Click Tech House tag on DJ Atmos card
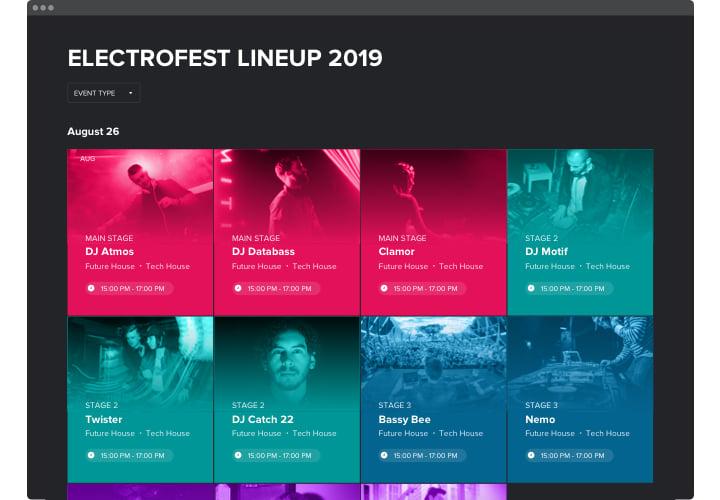The image size is (720, 500). point(168,266)
